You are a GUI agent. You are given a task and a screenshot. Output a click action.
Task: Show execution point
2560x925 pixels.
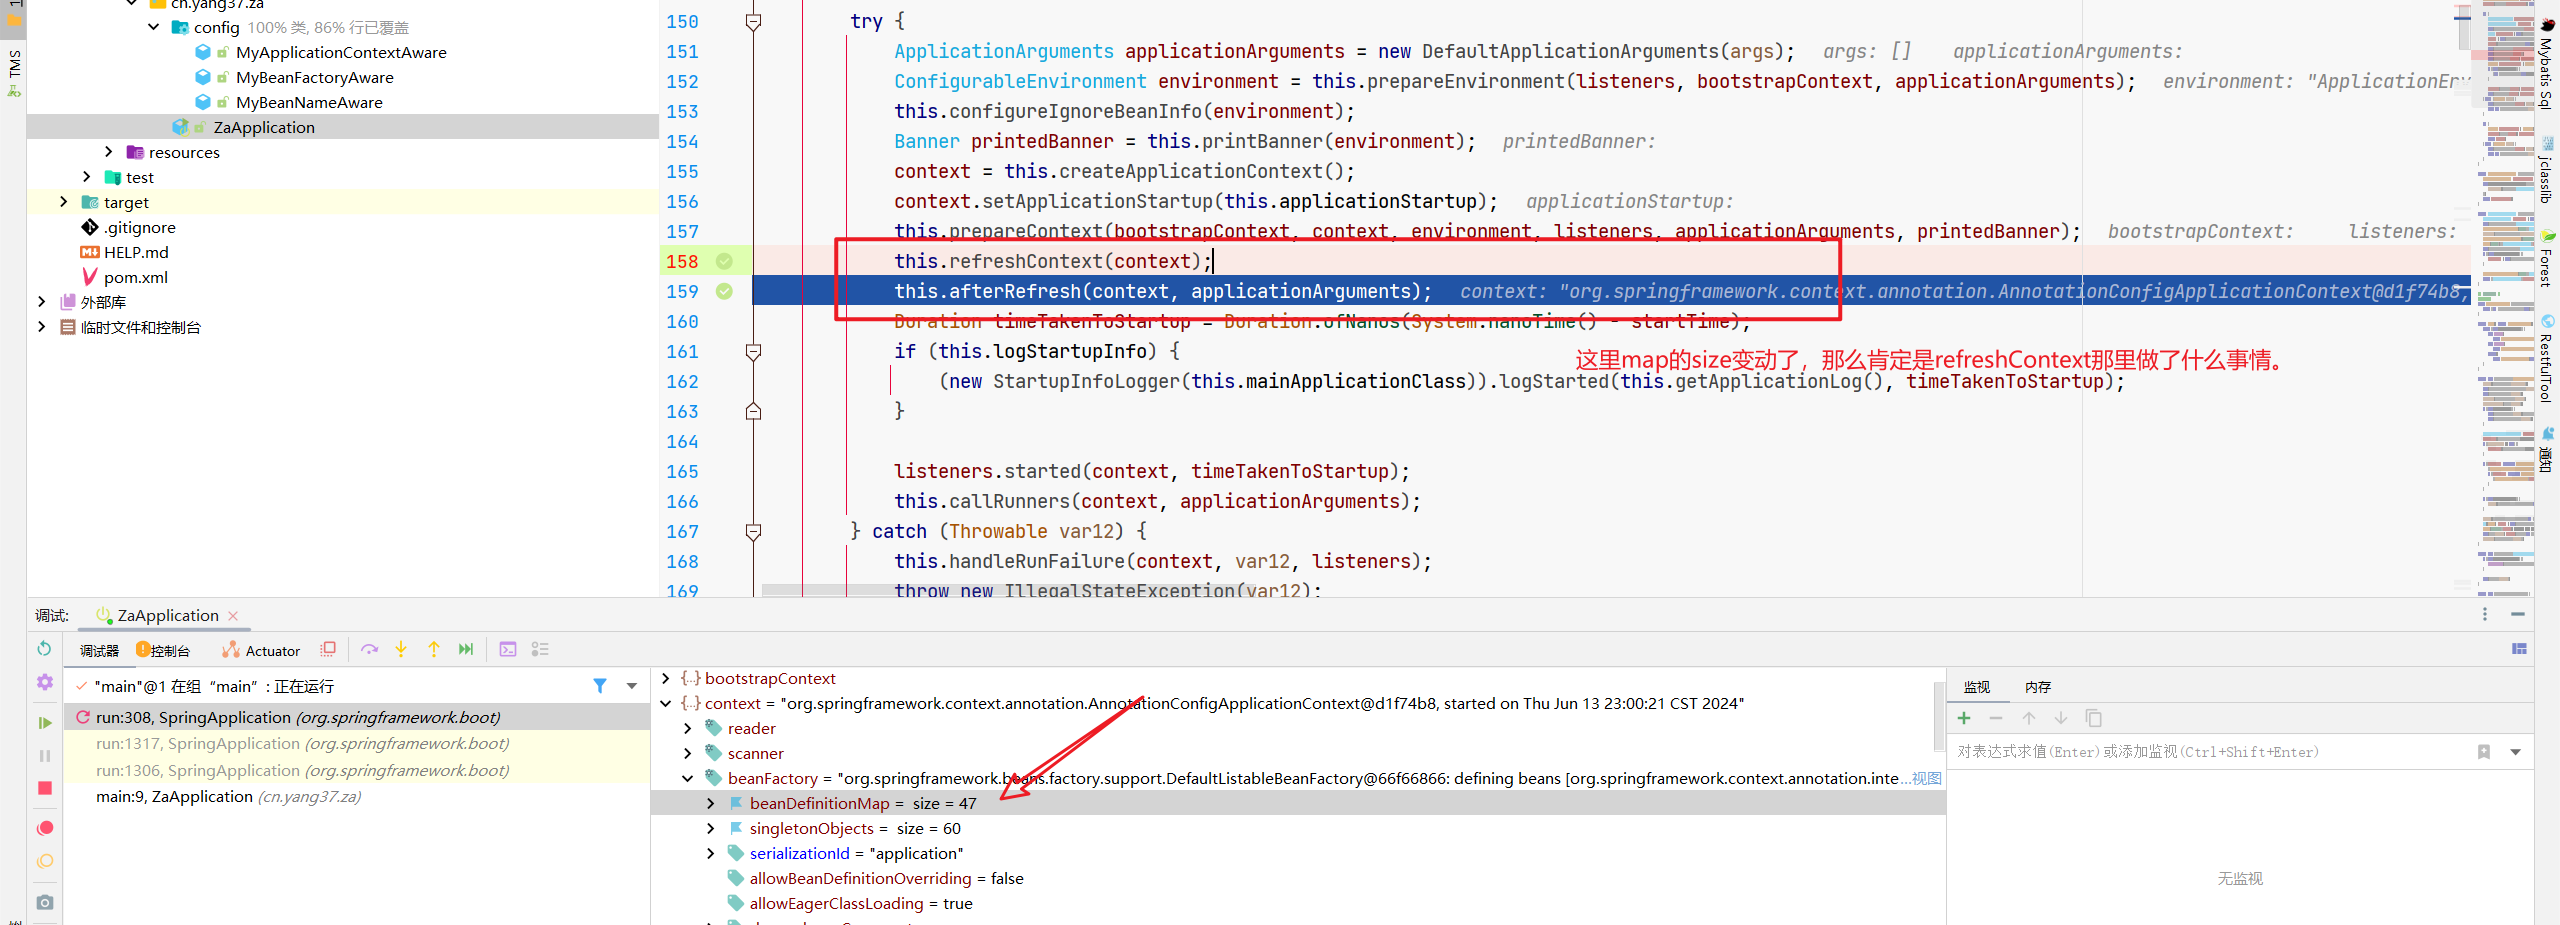[x=328, y=649]
